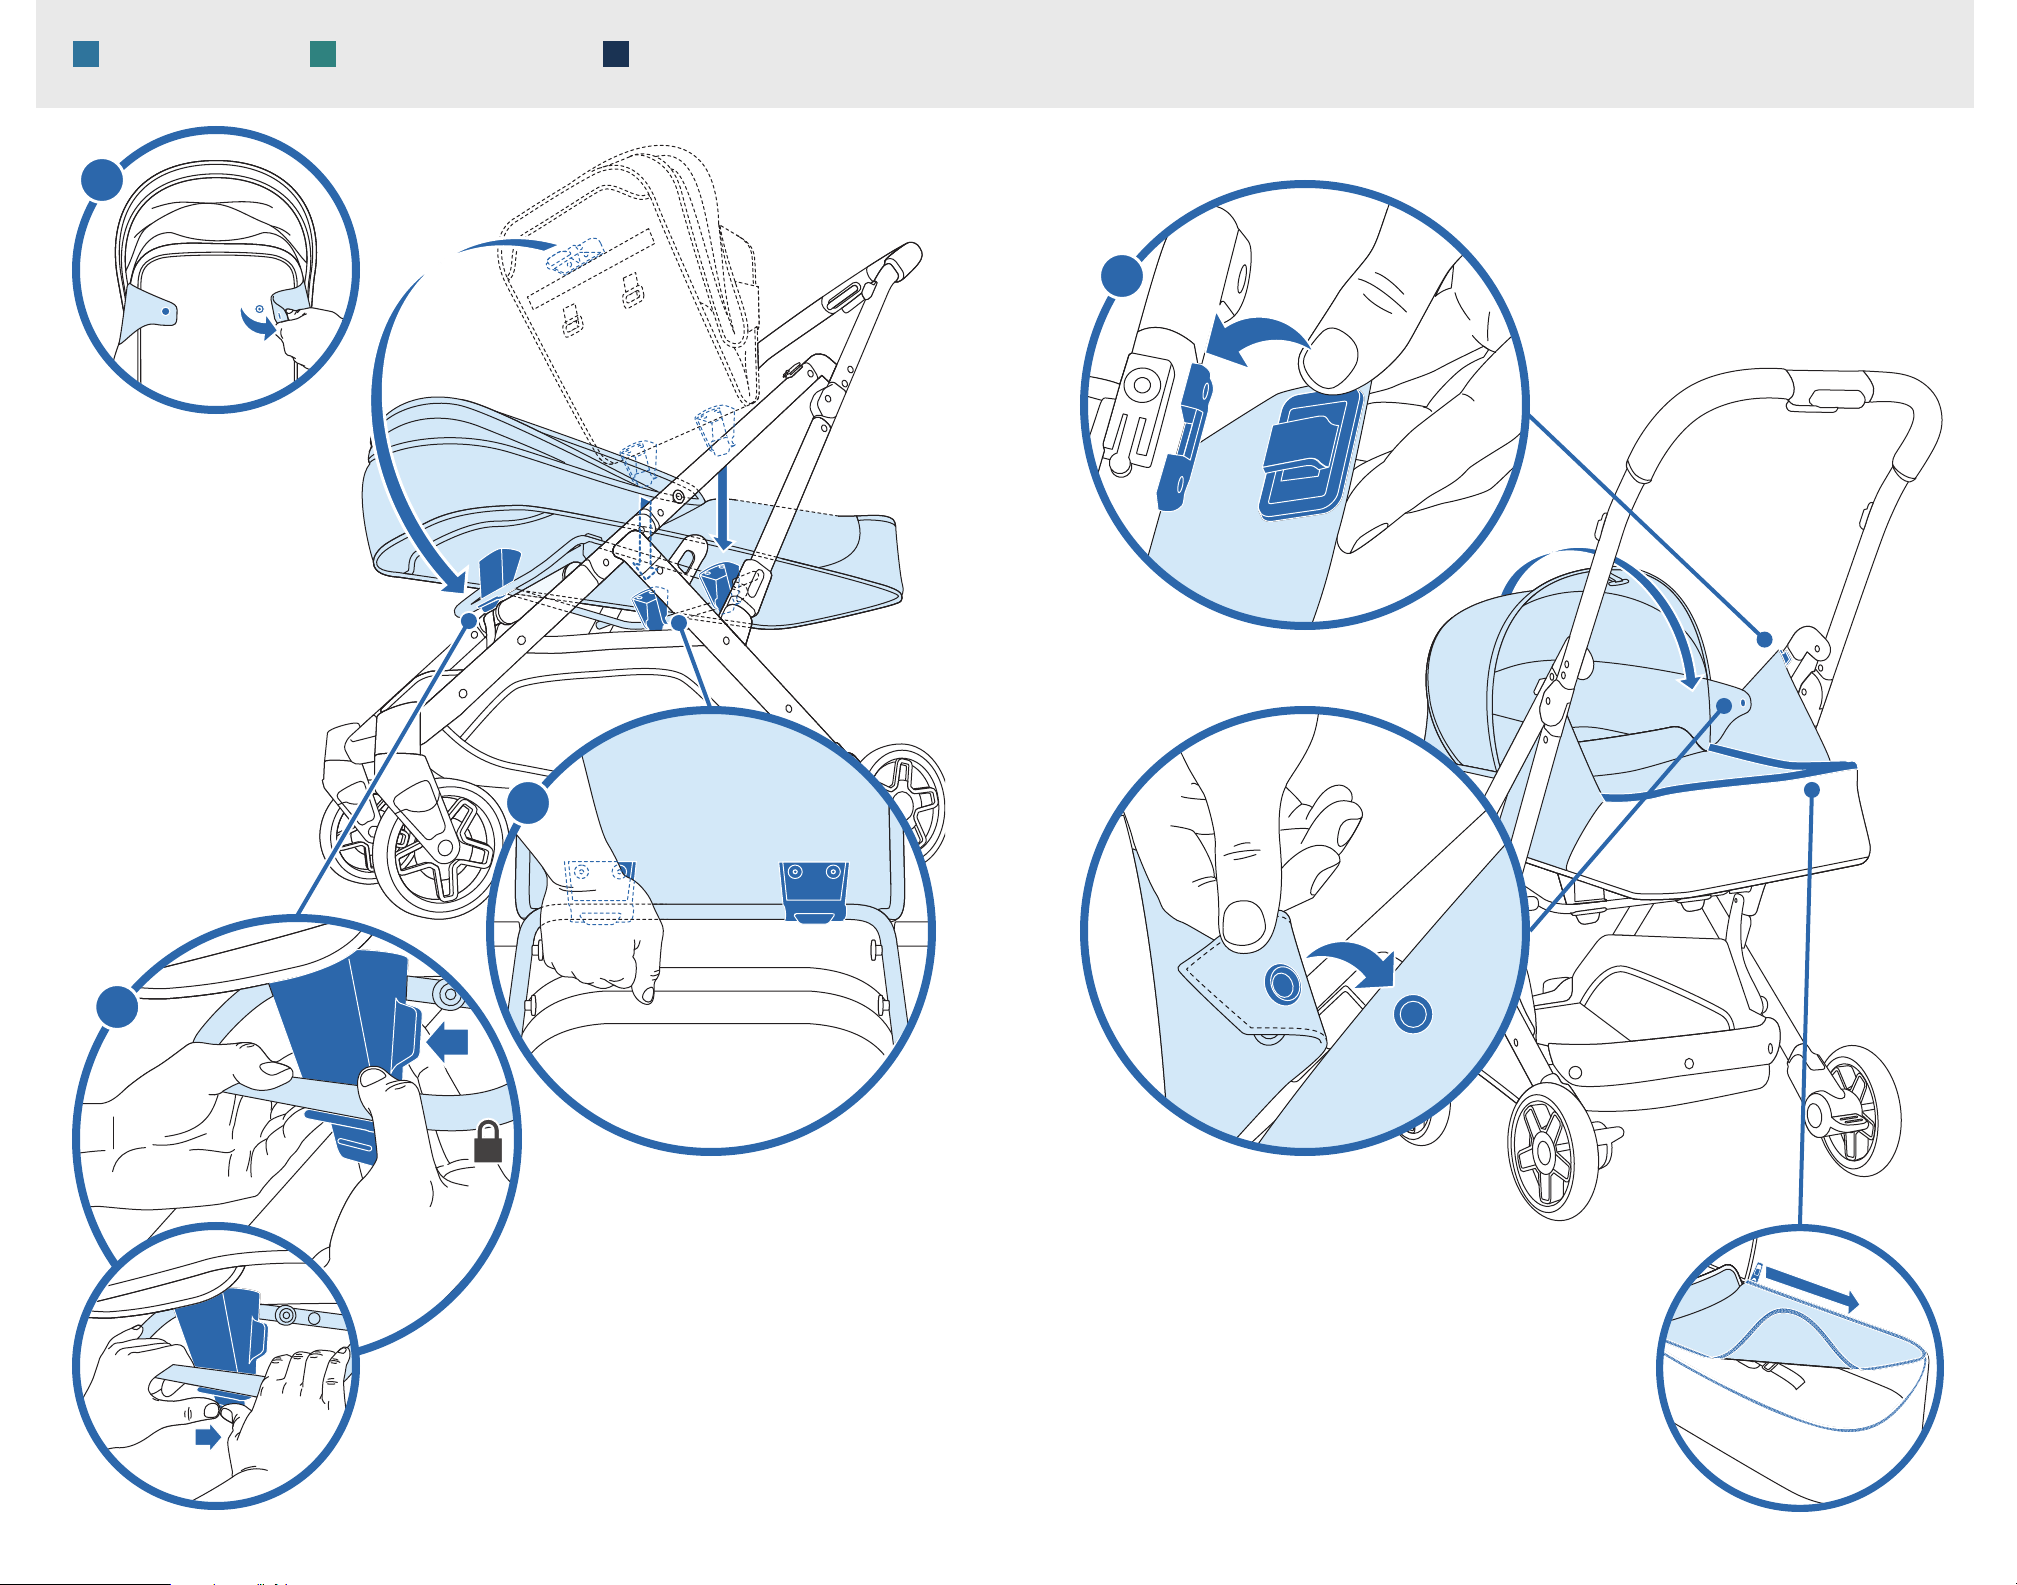This screenshot has width=2017, height=1585.
Task: Click the curved arrow between the snap buttons
Action: pos(1355,959)
